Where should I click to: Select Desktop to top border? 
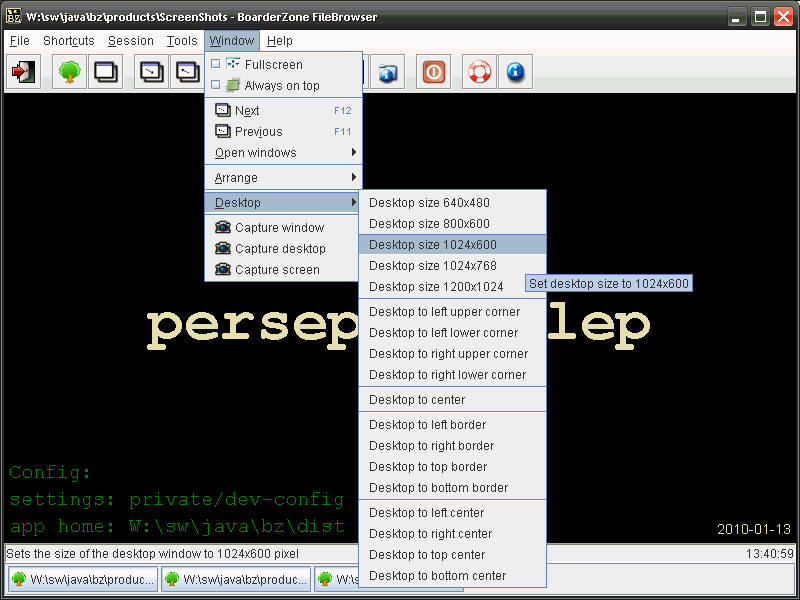pyautogui.click(x=453, y=466)
